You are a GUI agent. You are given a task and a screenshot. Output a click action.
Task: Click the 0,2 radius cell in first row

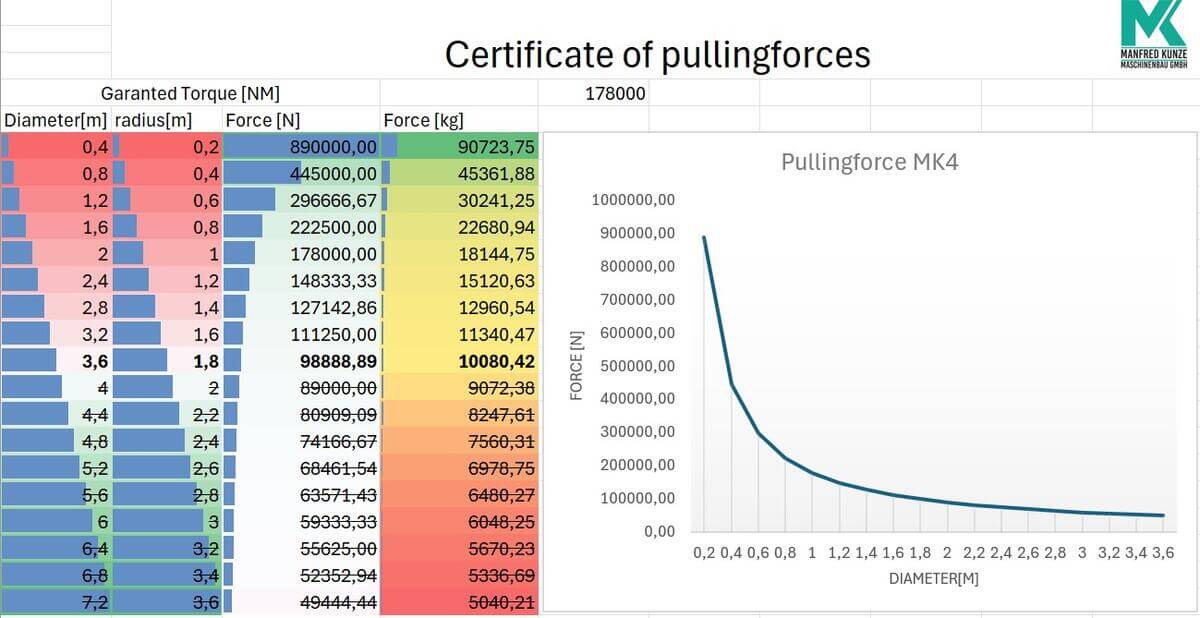tap(166, 147)
